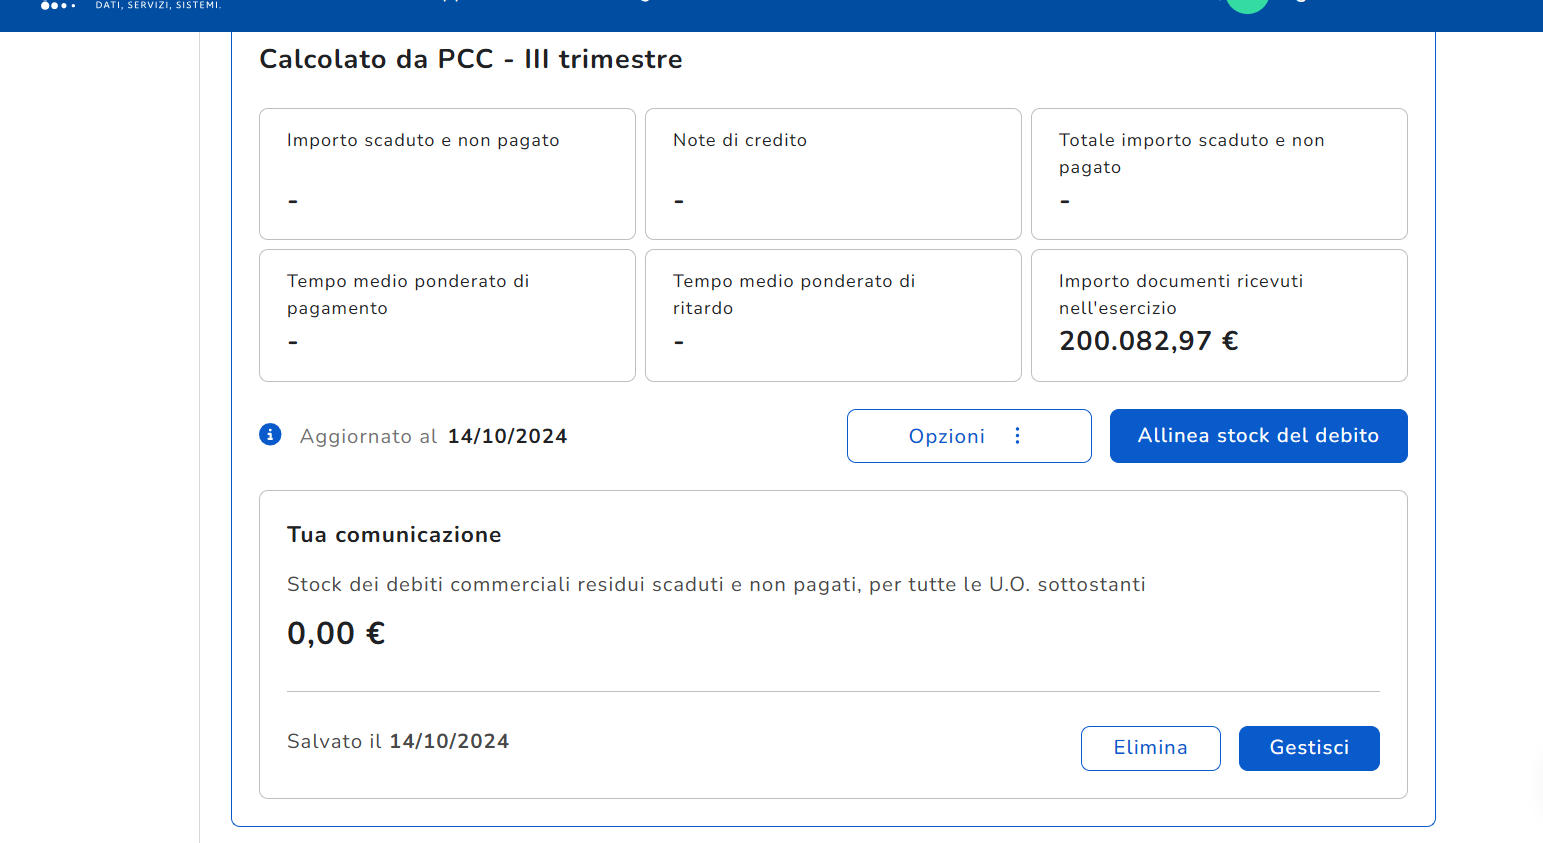Open the Opzioni dropdown menu
The width and height of the screenshot is (1543, 843).
(x=968, y=436)
